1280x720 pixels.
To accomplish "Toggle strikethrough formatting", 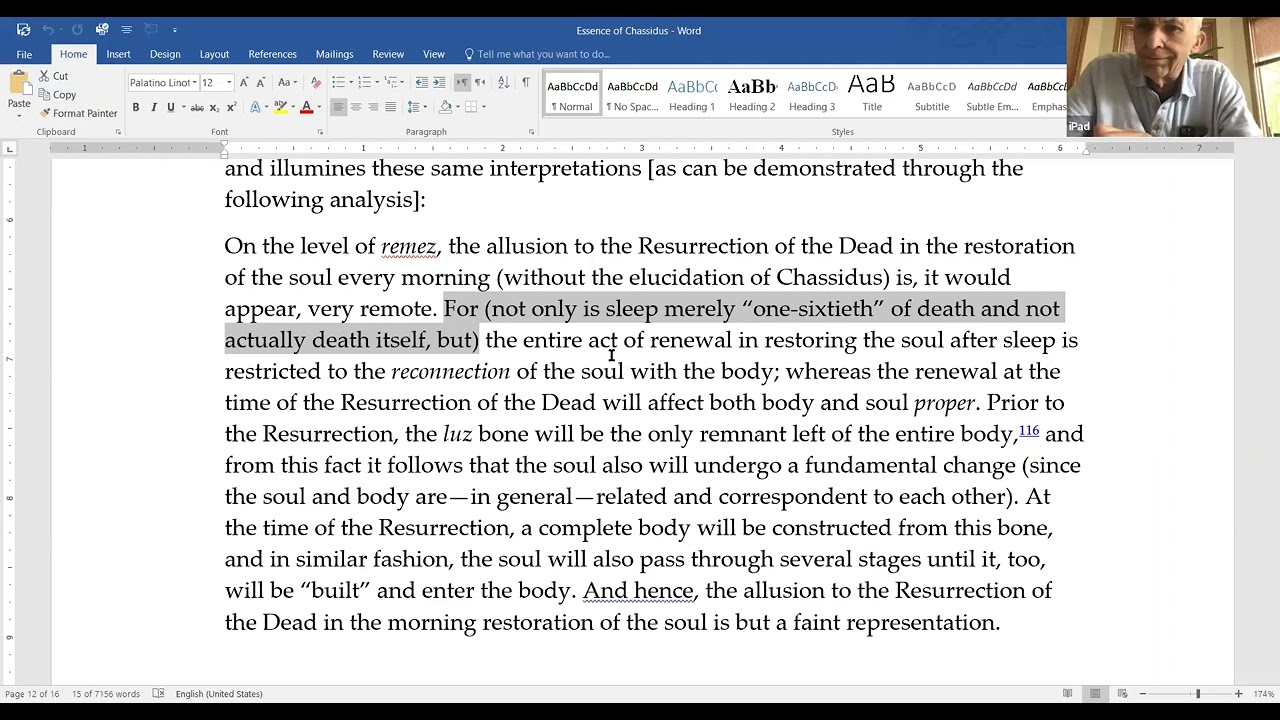I will coord(197,107).
